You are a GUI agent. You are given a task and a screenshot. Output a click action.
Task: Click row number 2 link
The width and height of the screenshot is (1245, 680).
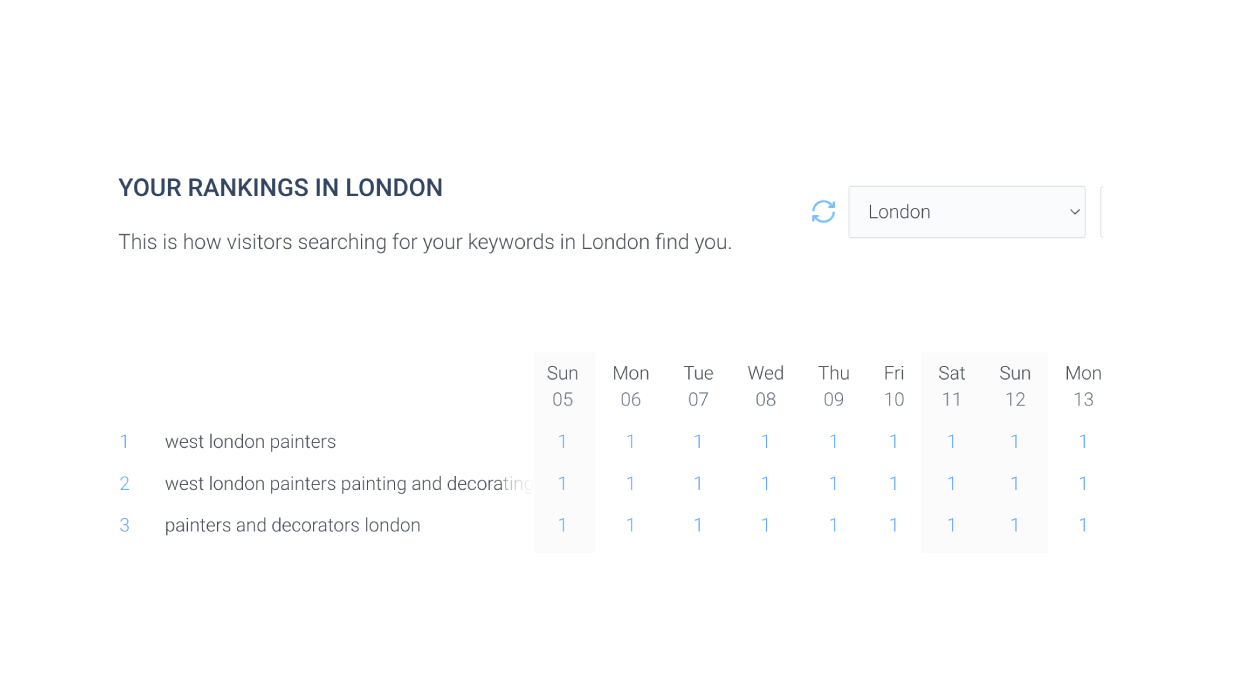point(125,484)
